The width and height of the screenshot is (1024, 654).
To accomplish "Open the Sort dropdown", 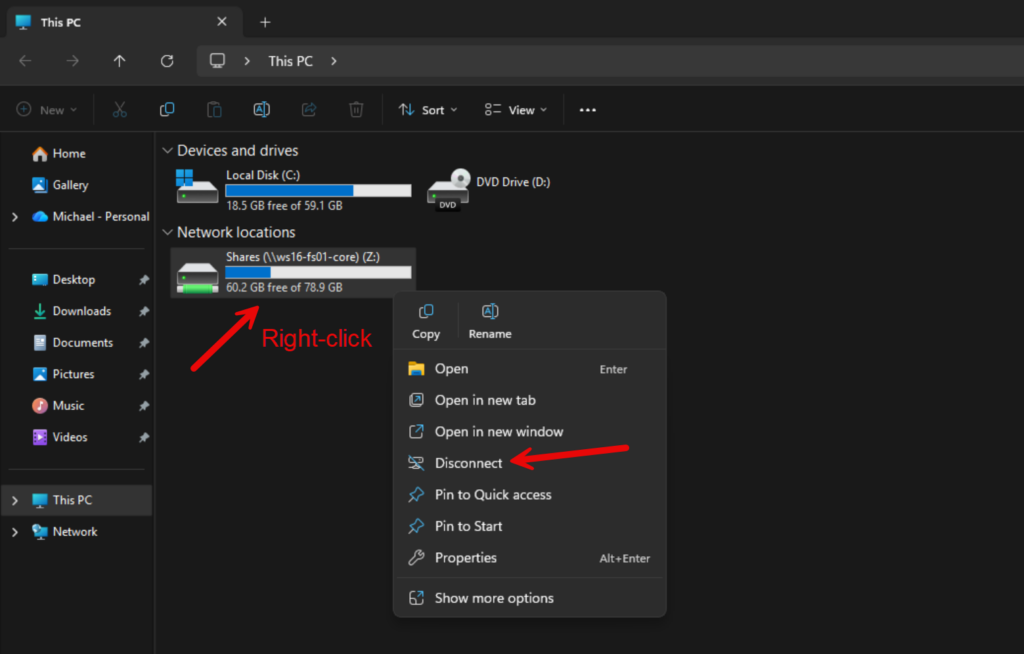I will [x=428, y=110].
